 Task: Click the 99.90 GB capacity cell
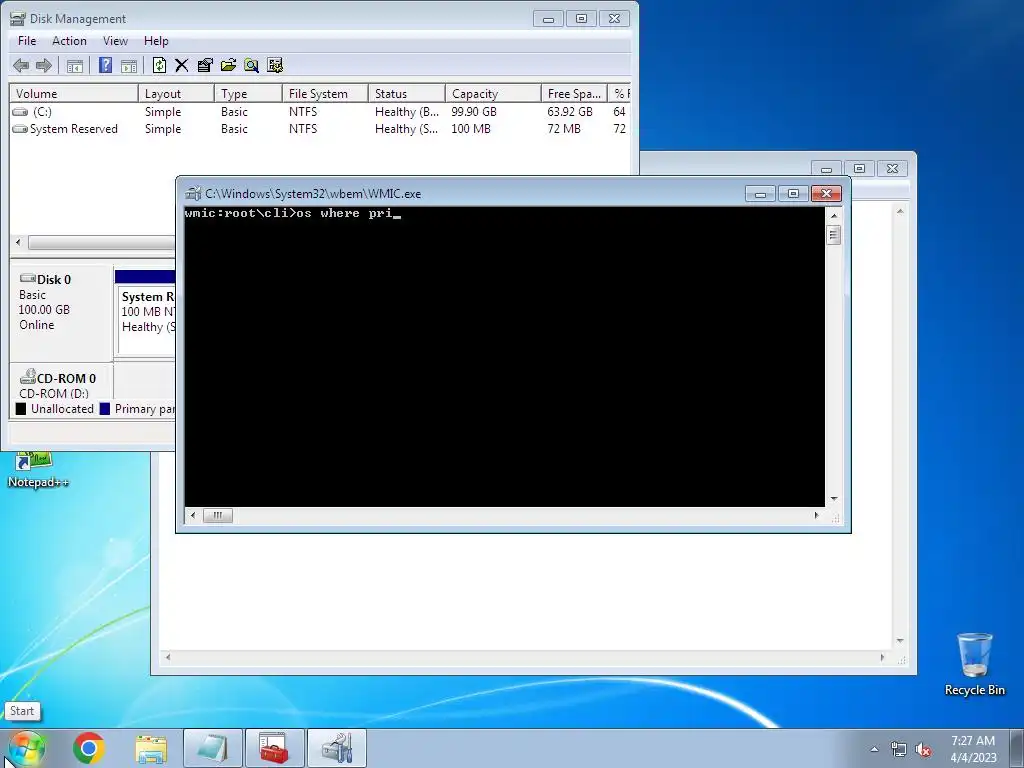(x=473, y=112)
